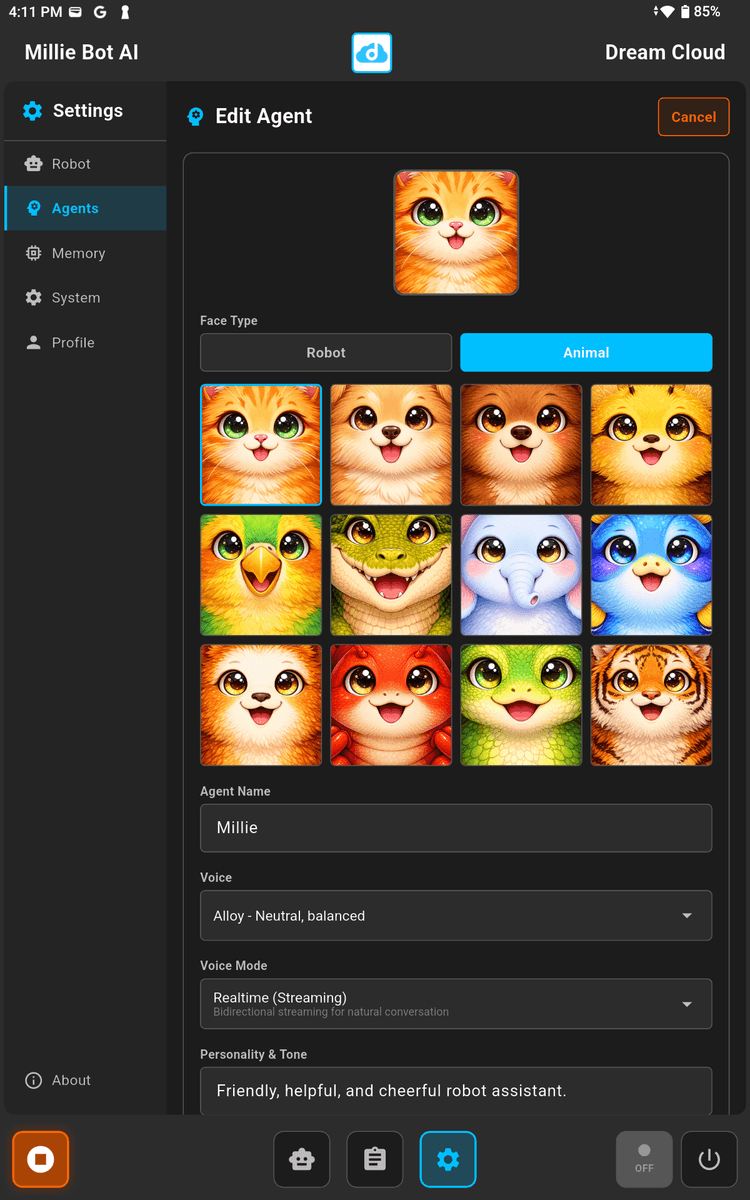Open Memory settings section
The image size is (750, 1200).
pyautogui.click(x=85, y=253)
